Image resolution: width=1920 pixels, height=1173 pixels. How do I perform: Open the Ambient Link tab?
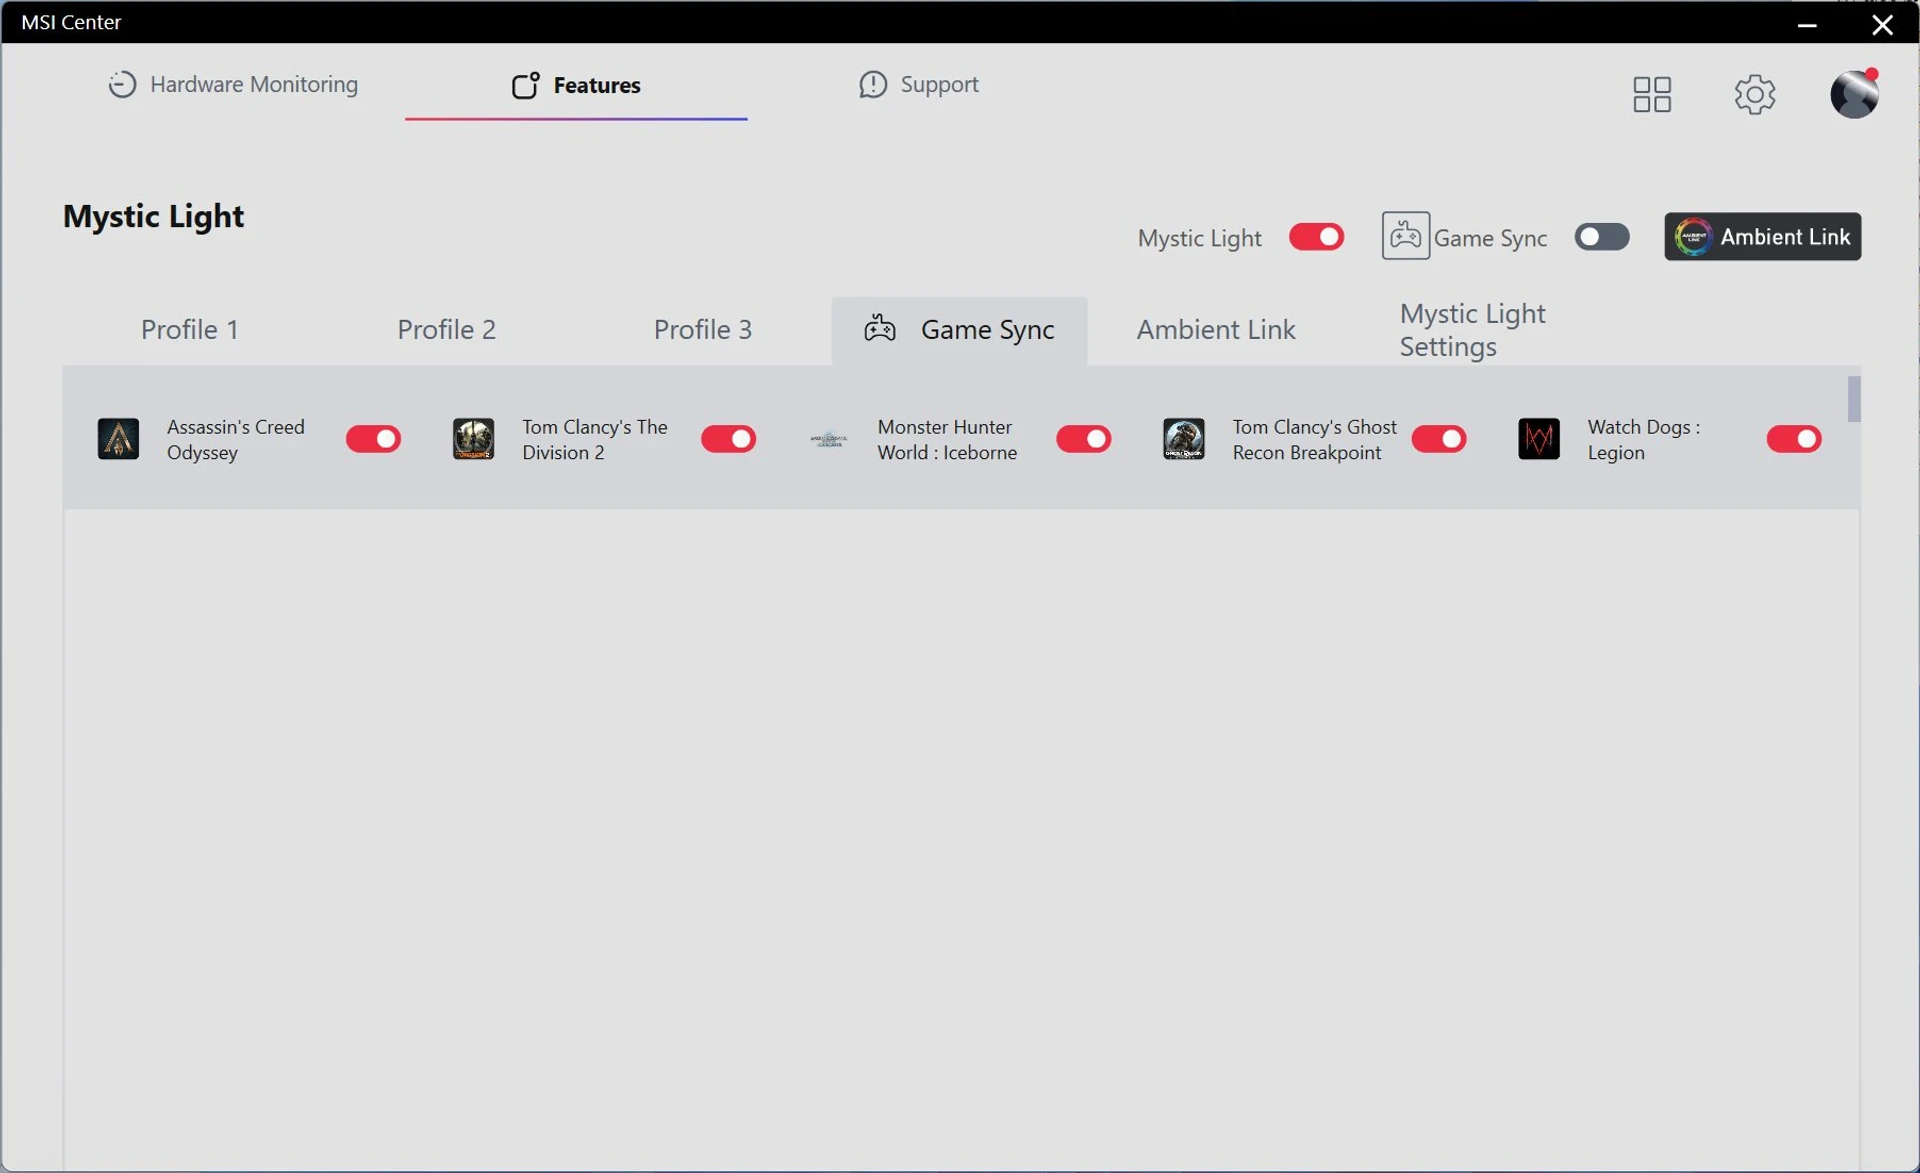pyautogui.click(x=1216, y=330)
